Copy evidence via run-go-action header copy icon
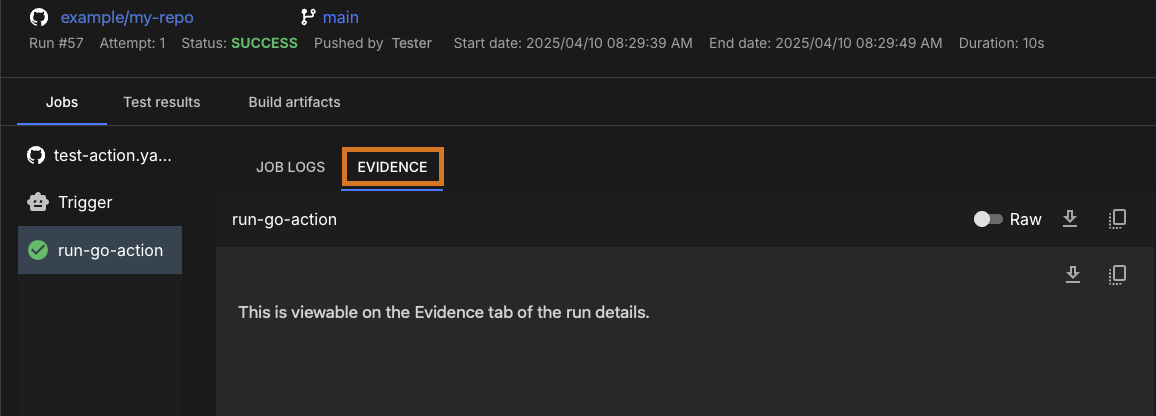The image size is (1156, 416). (x=1118, y=219)
